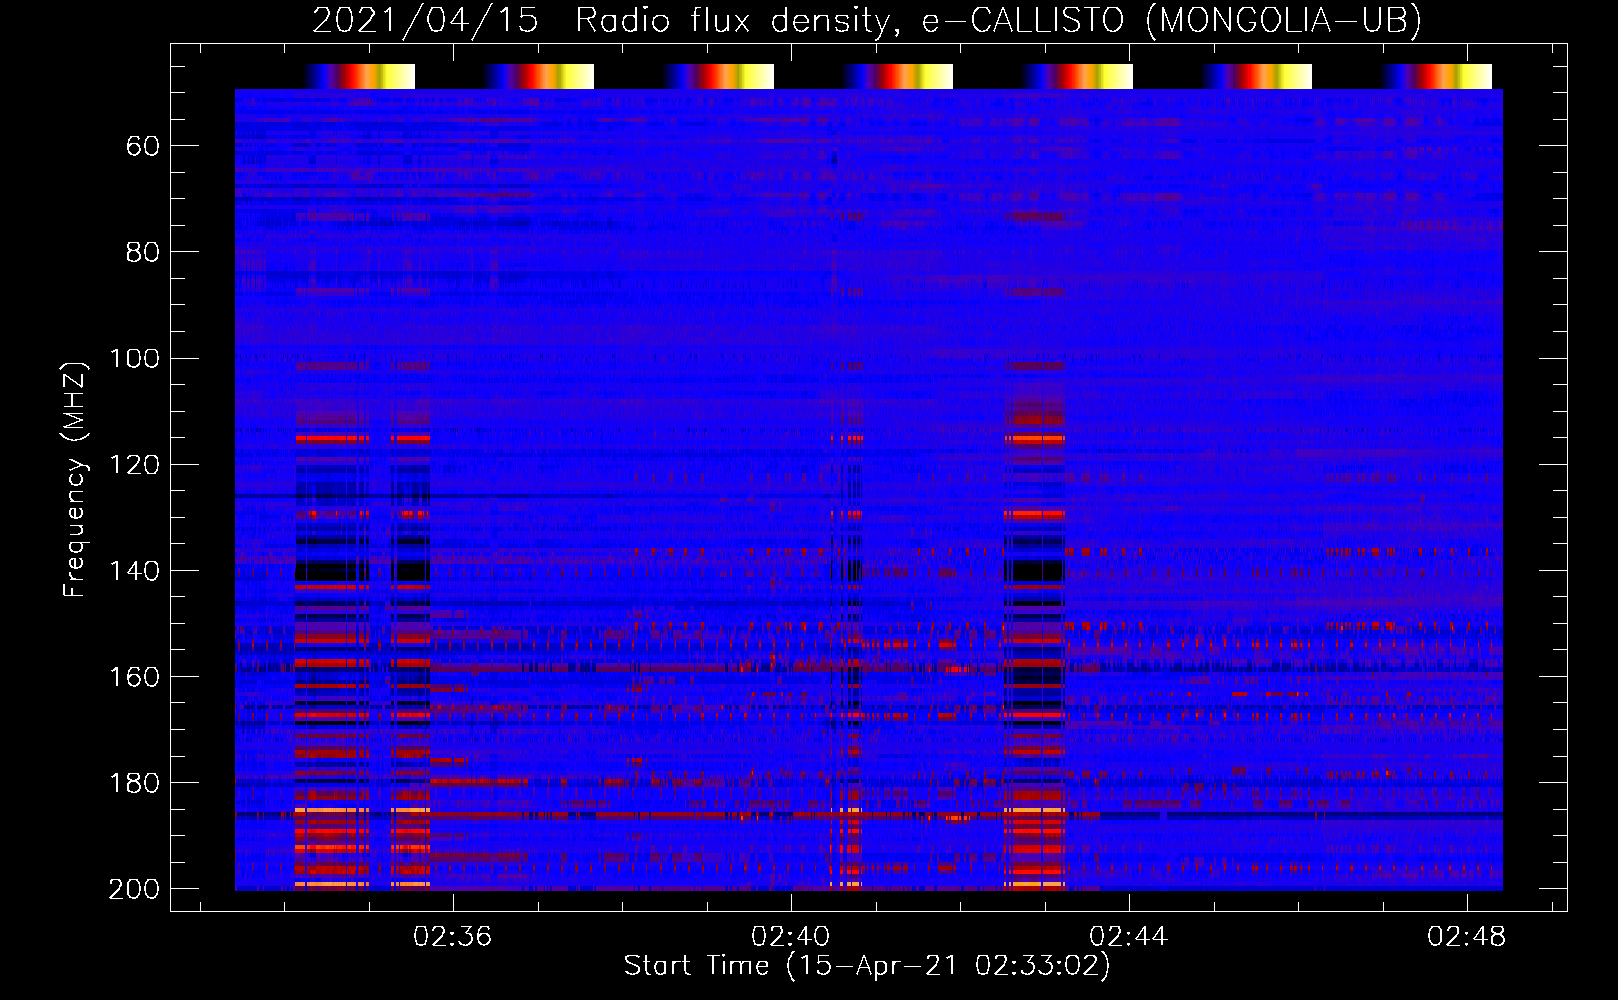Image resolution: width=1618 pixels, height=1000 pixels.
Task: Click the 02:44 time axis label
Action: [1129, 936]
